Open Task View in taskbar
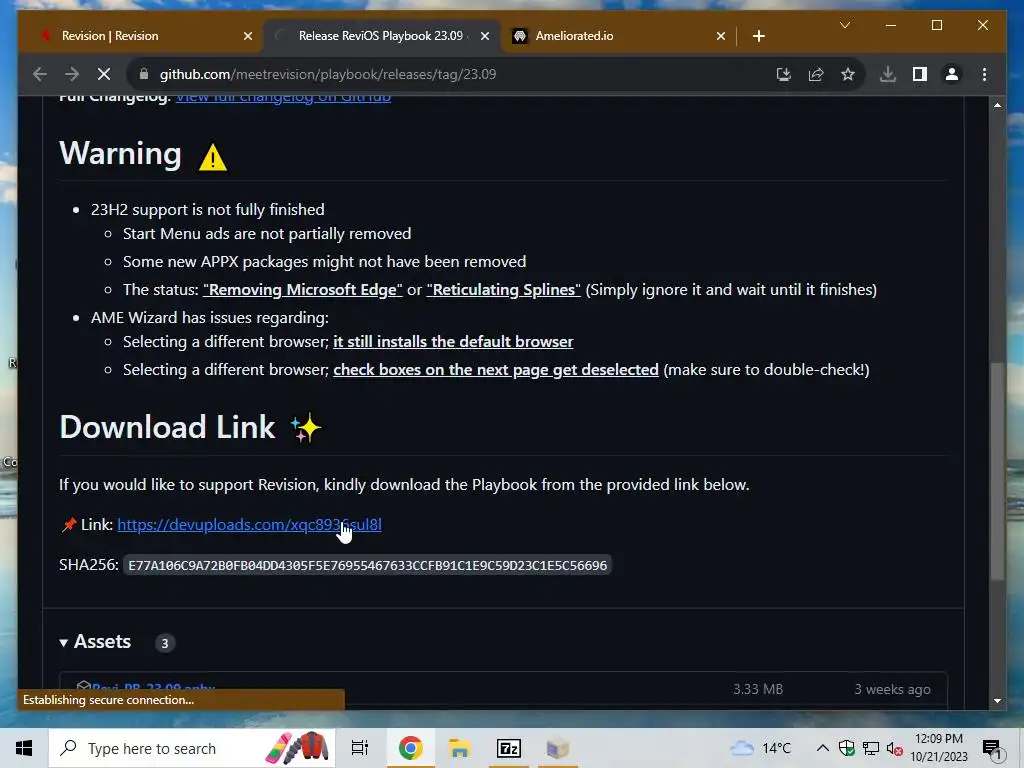The image size is (1024, 768). [x=360, y=748]
